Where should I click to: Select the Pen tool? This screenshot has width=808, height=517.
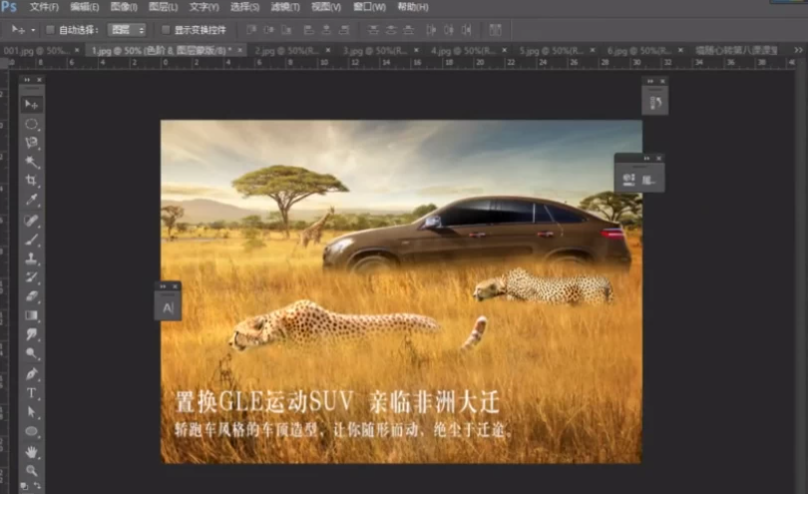(x=31, y=374)
